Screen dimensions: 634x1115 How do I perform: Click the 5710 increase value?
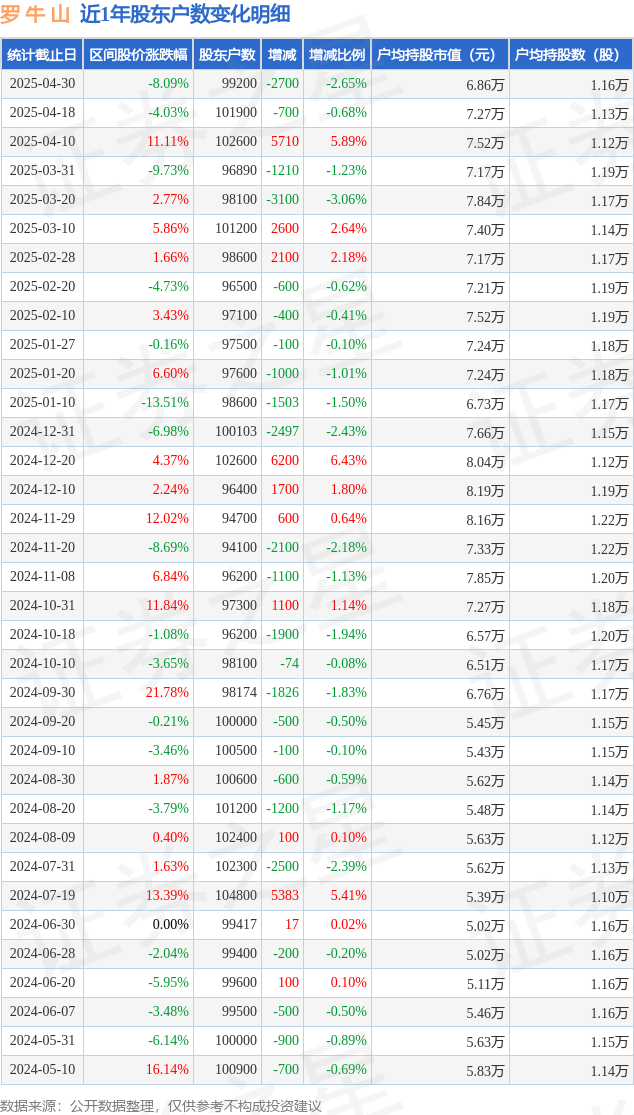284,142
